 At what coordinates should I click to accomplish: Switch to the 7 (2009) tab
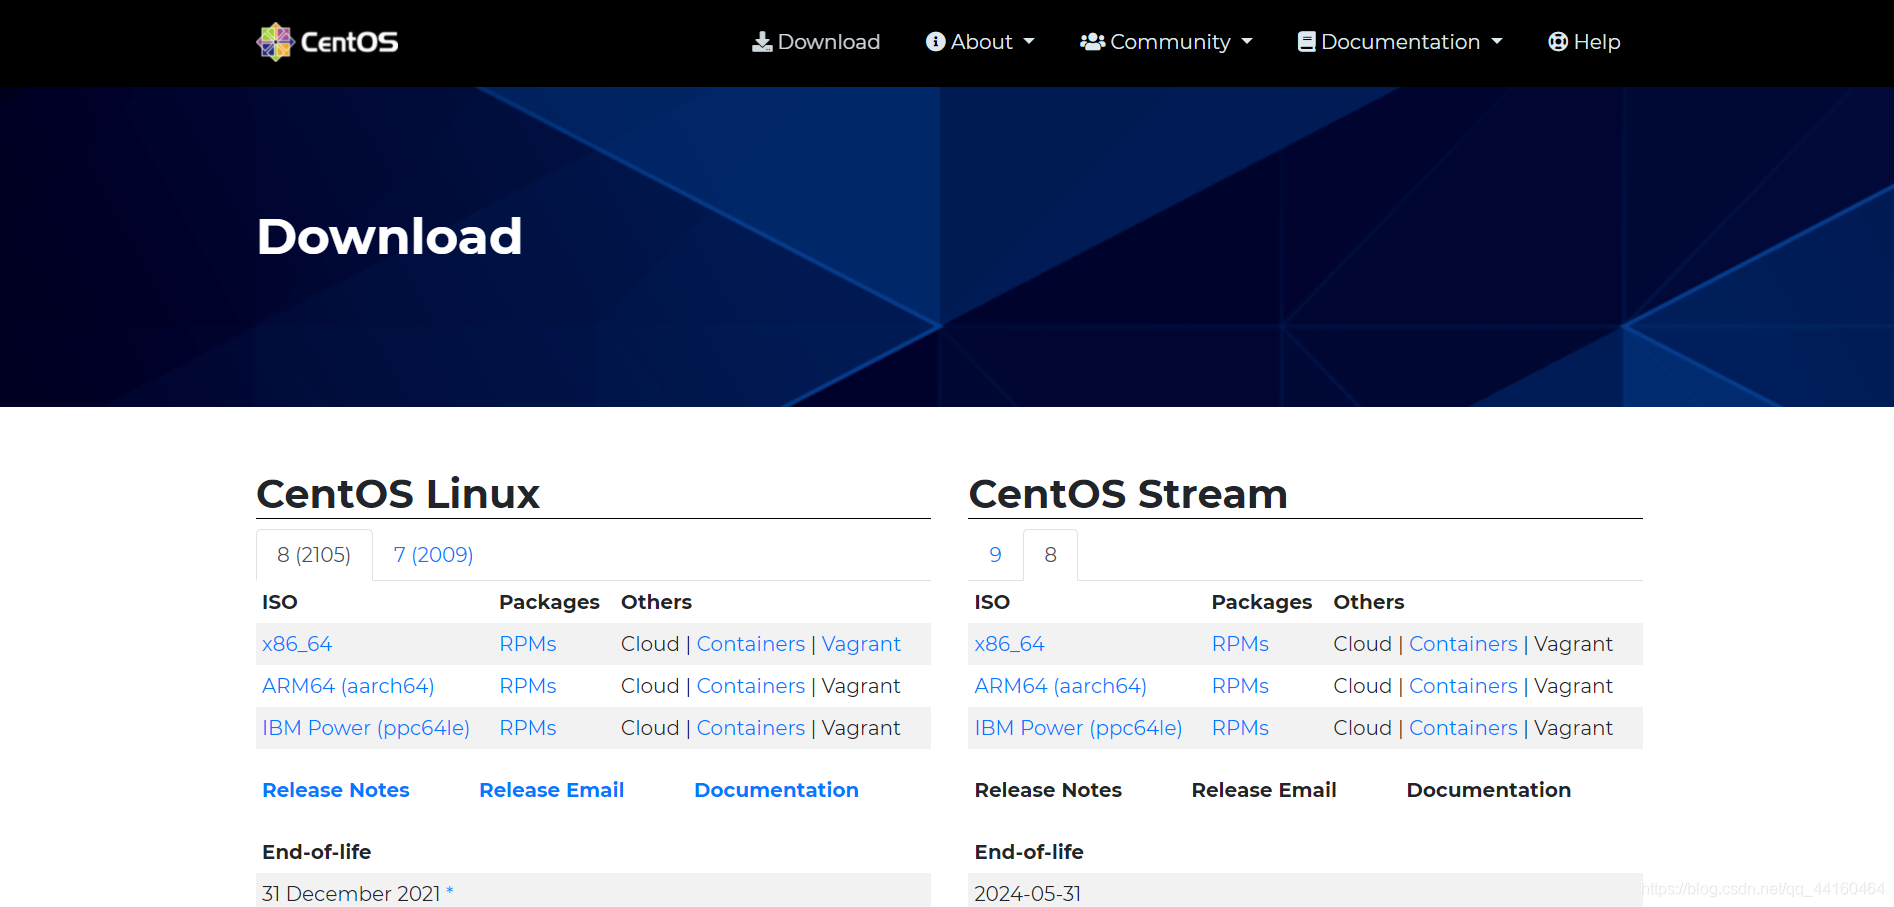point(433,555)
